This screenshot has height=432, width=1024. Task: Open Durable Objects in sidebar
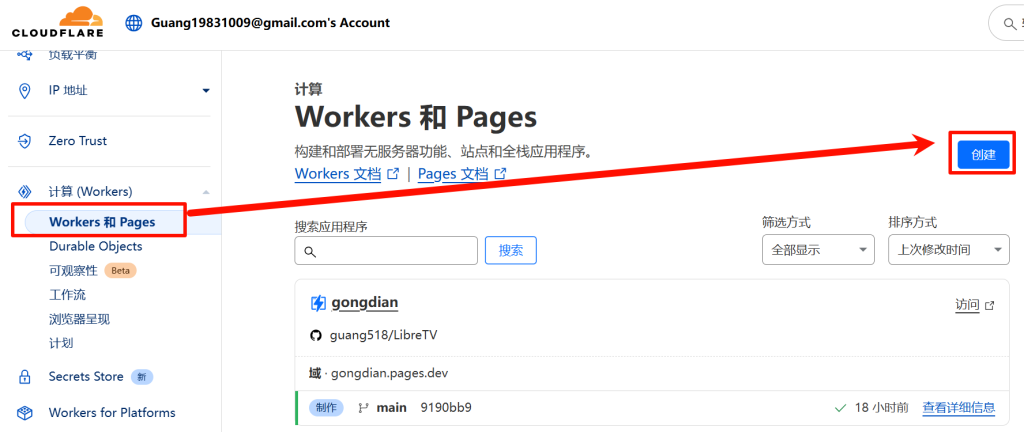[95, 246]
